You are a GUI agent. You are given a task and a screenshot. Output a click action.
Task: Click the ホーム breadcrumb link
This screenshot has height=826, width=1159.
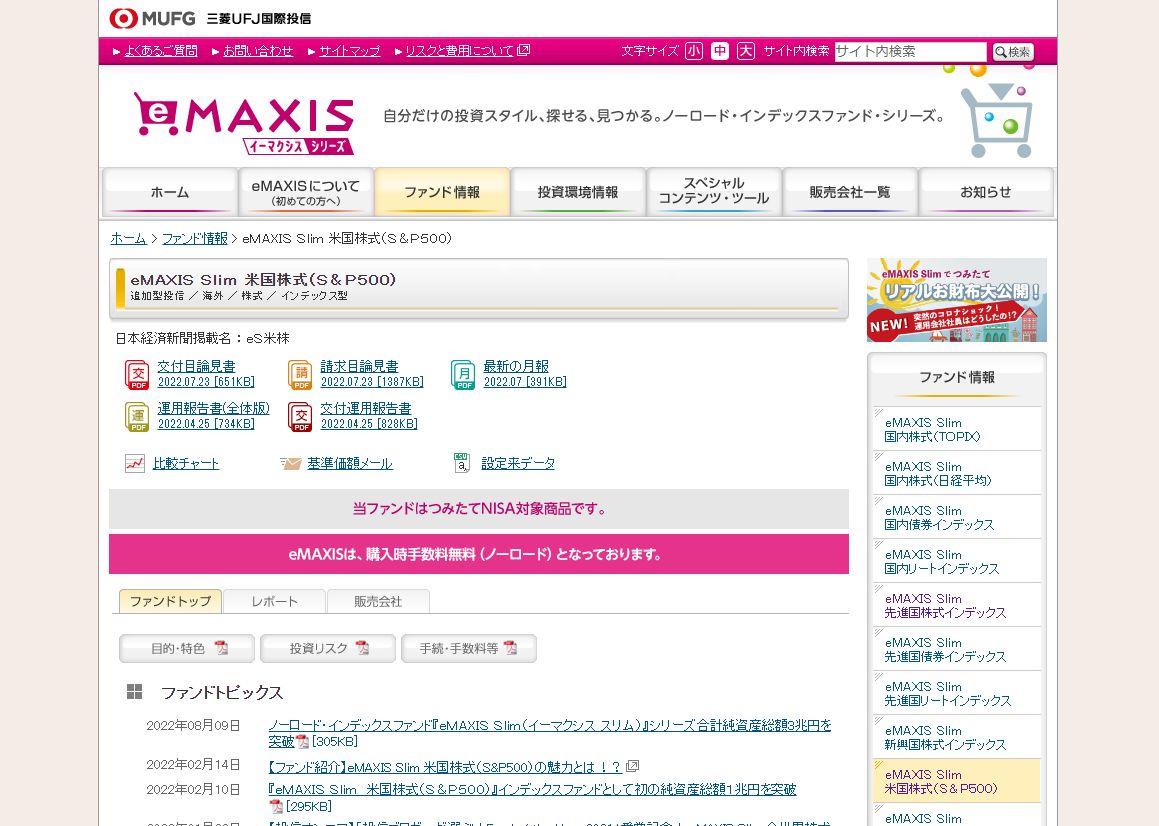(128, 238)
